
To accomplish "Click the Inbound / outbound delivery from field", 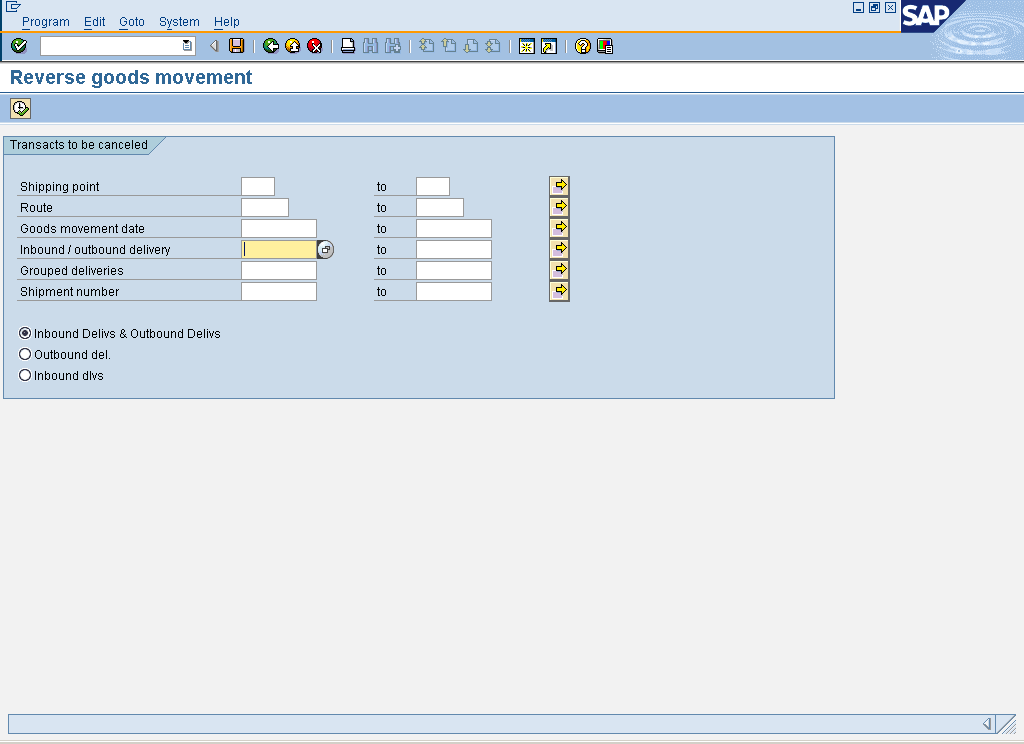I will [x=279, y=249].
